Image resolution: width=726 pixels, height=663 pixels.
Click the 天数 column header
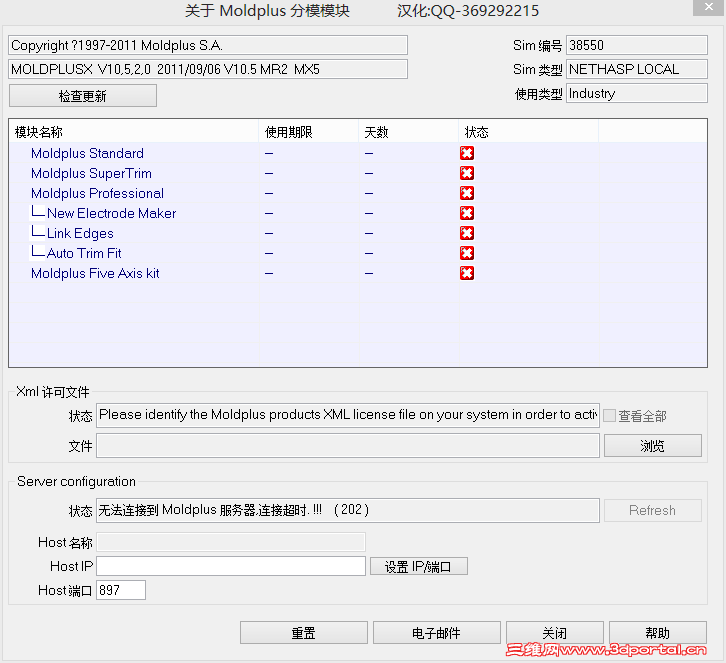tap(409, 132)
